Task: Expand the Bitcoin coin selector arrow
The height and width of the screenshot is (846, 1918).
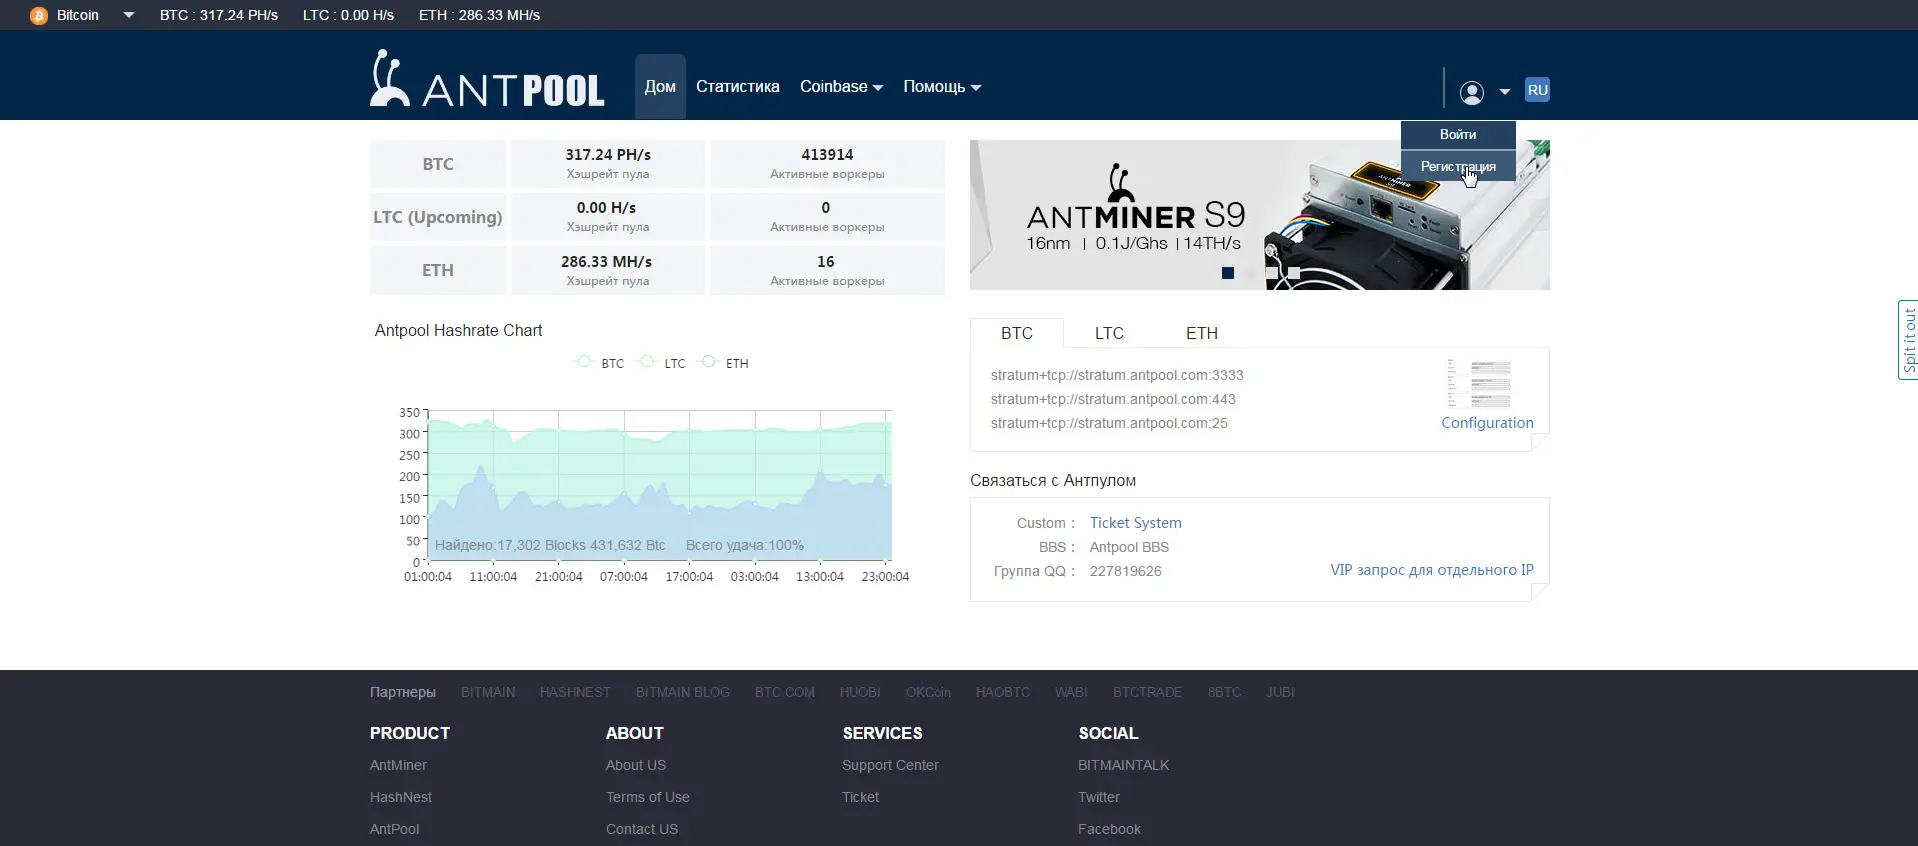Action: click(x=128, y=15)
